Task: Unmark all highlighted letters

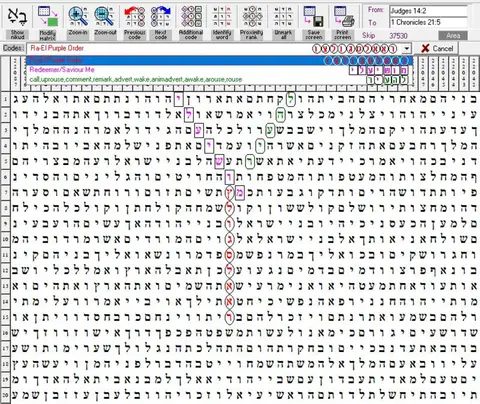Action: [x=283, y=21]
